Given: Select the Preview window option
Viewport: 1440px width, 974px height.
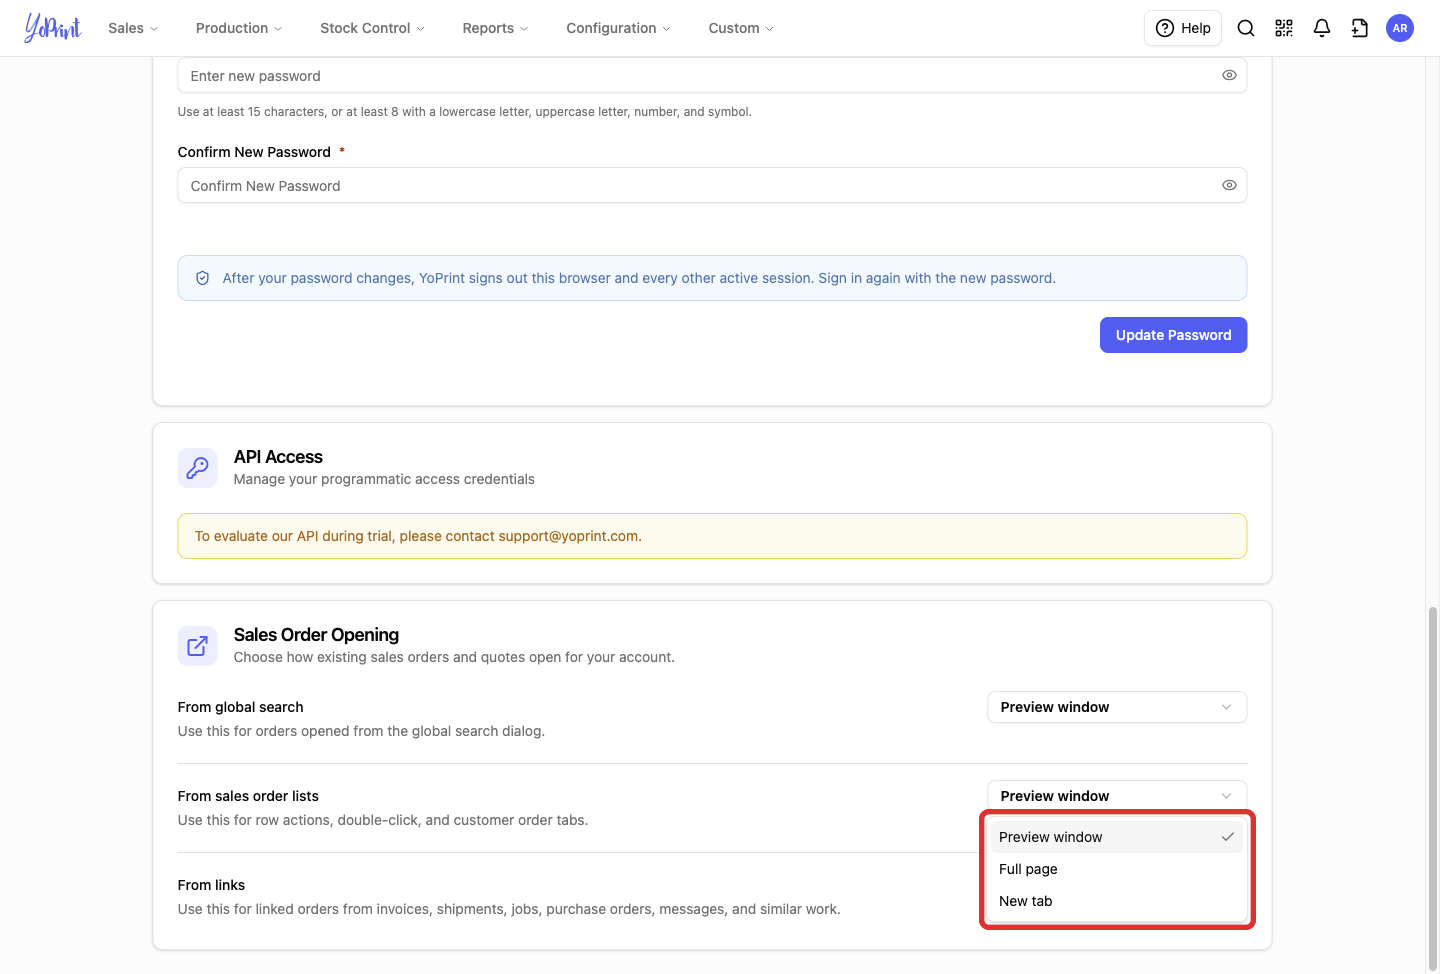Looking at the screenshot, I should [1117, 837].
